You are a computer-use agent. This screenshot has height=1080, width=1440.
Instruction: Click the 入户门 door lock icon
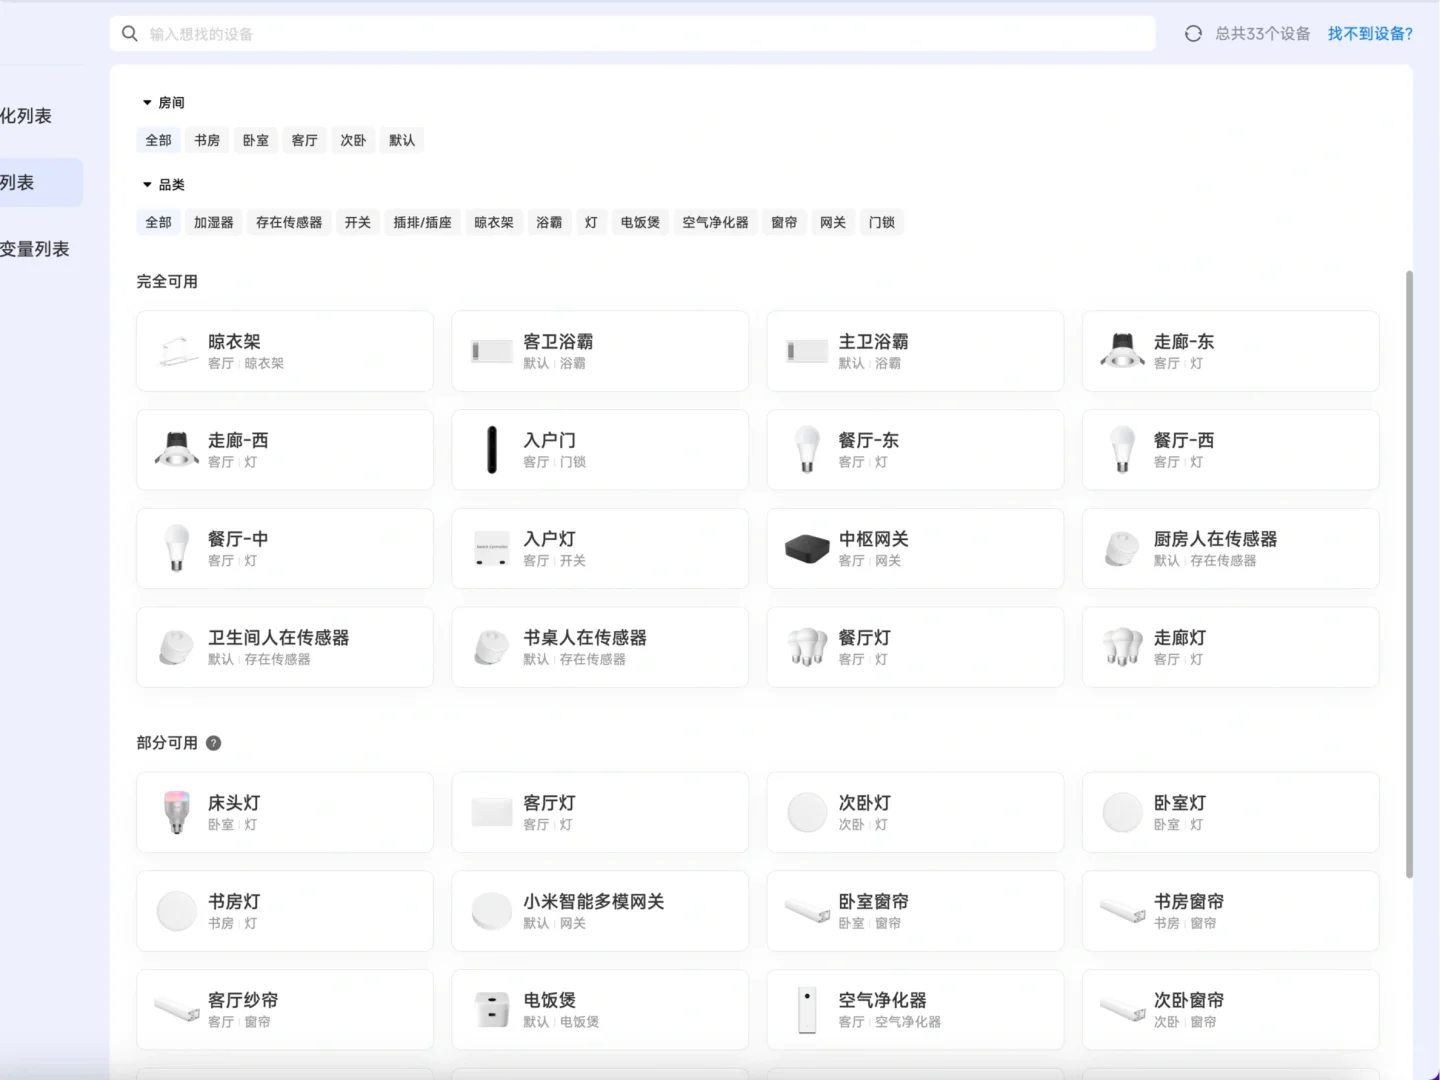[491, 450]
